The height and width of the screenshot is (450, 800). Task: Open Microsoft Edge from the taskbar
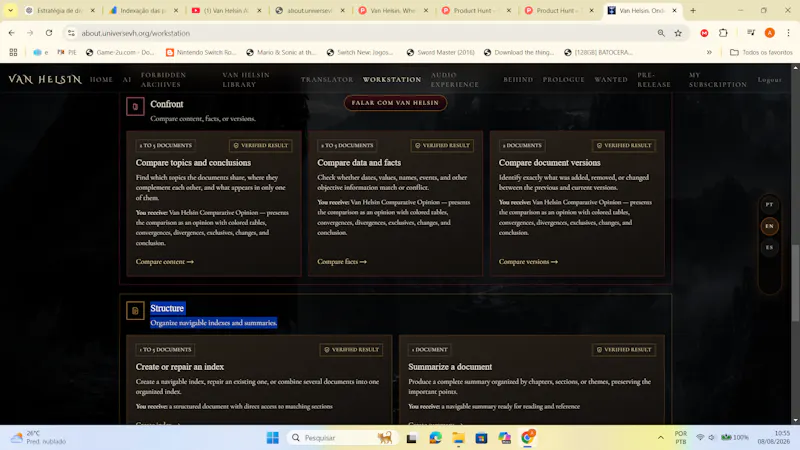(435, 438)
